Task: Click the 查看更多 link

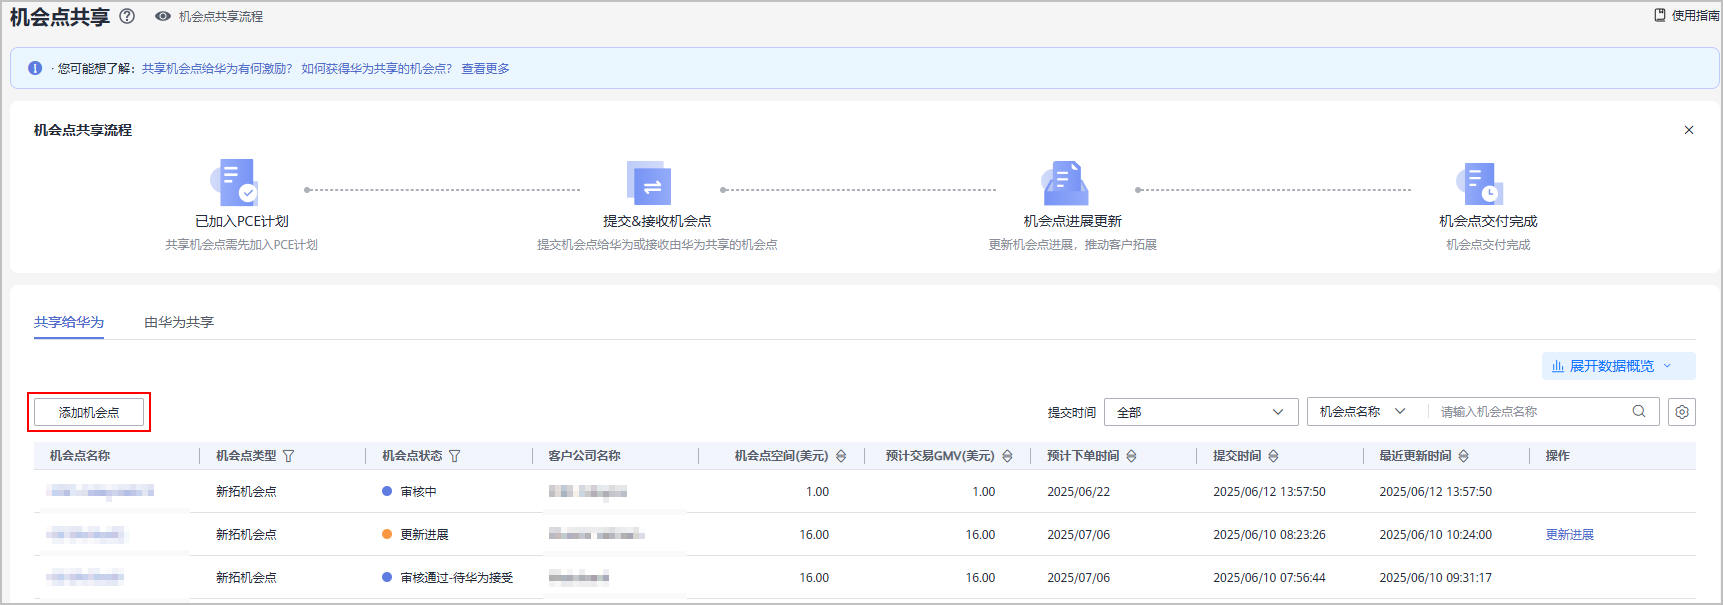Action: 485,69
